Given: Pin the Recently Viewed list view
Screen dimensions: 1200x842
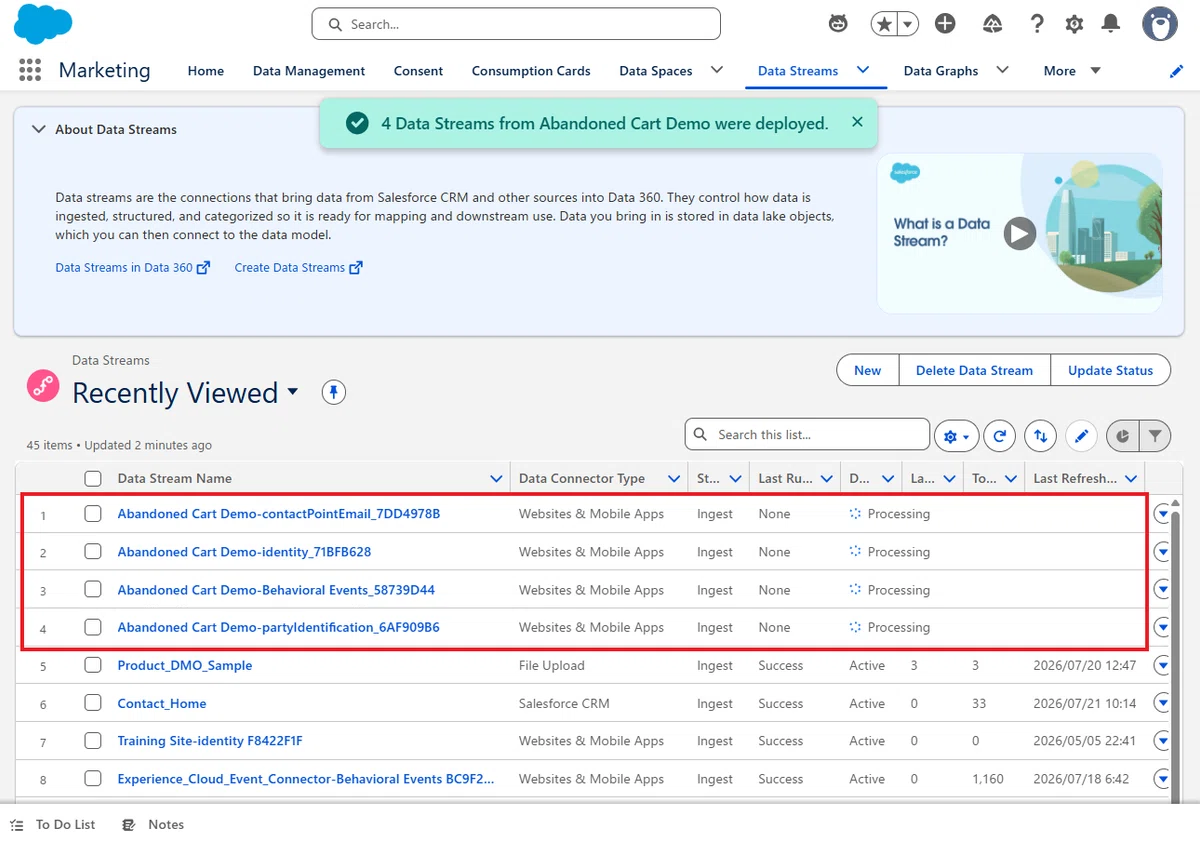Looking at the screenshot, I should (334, 393).
